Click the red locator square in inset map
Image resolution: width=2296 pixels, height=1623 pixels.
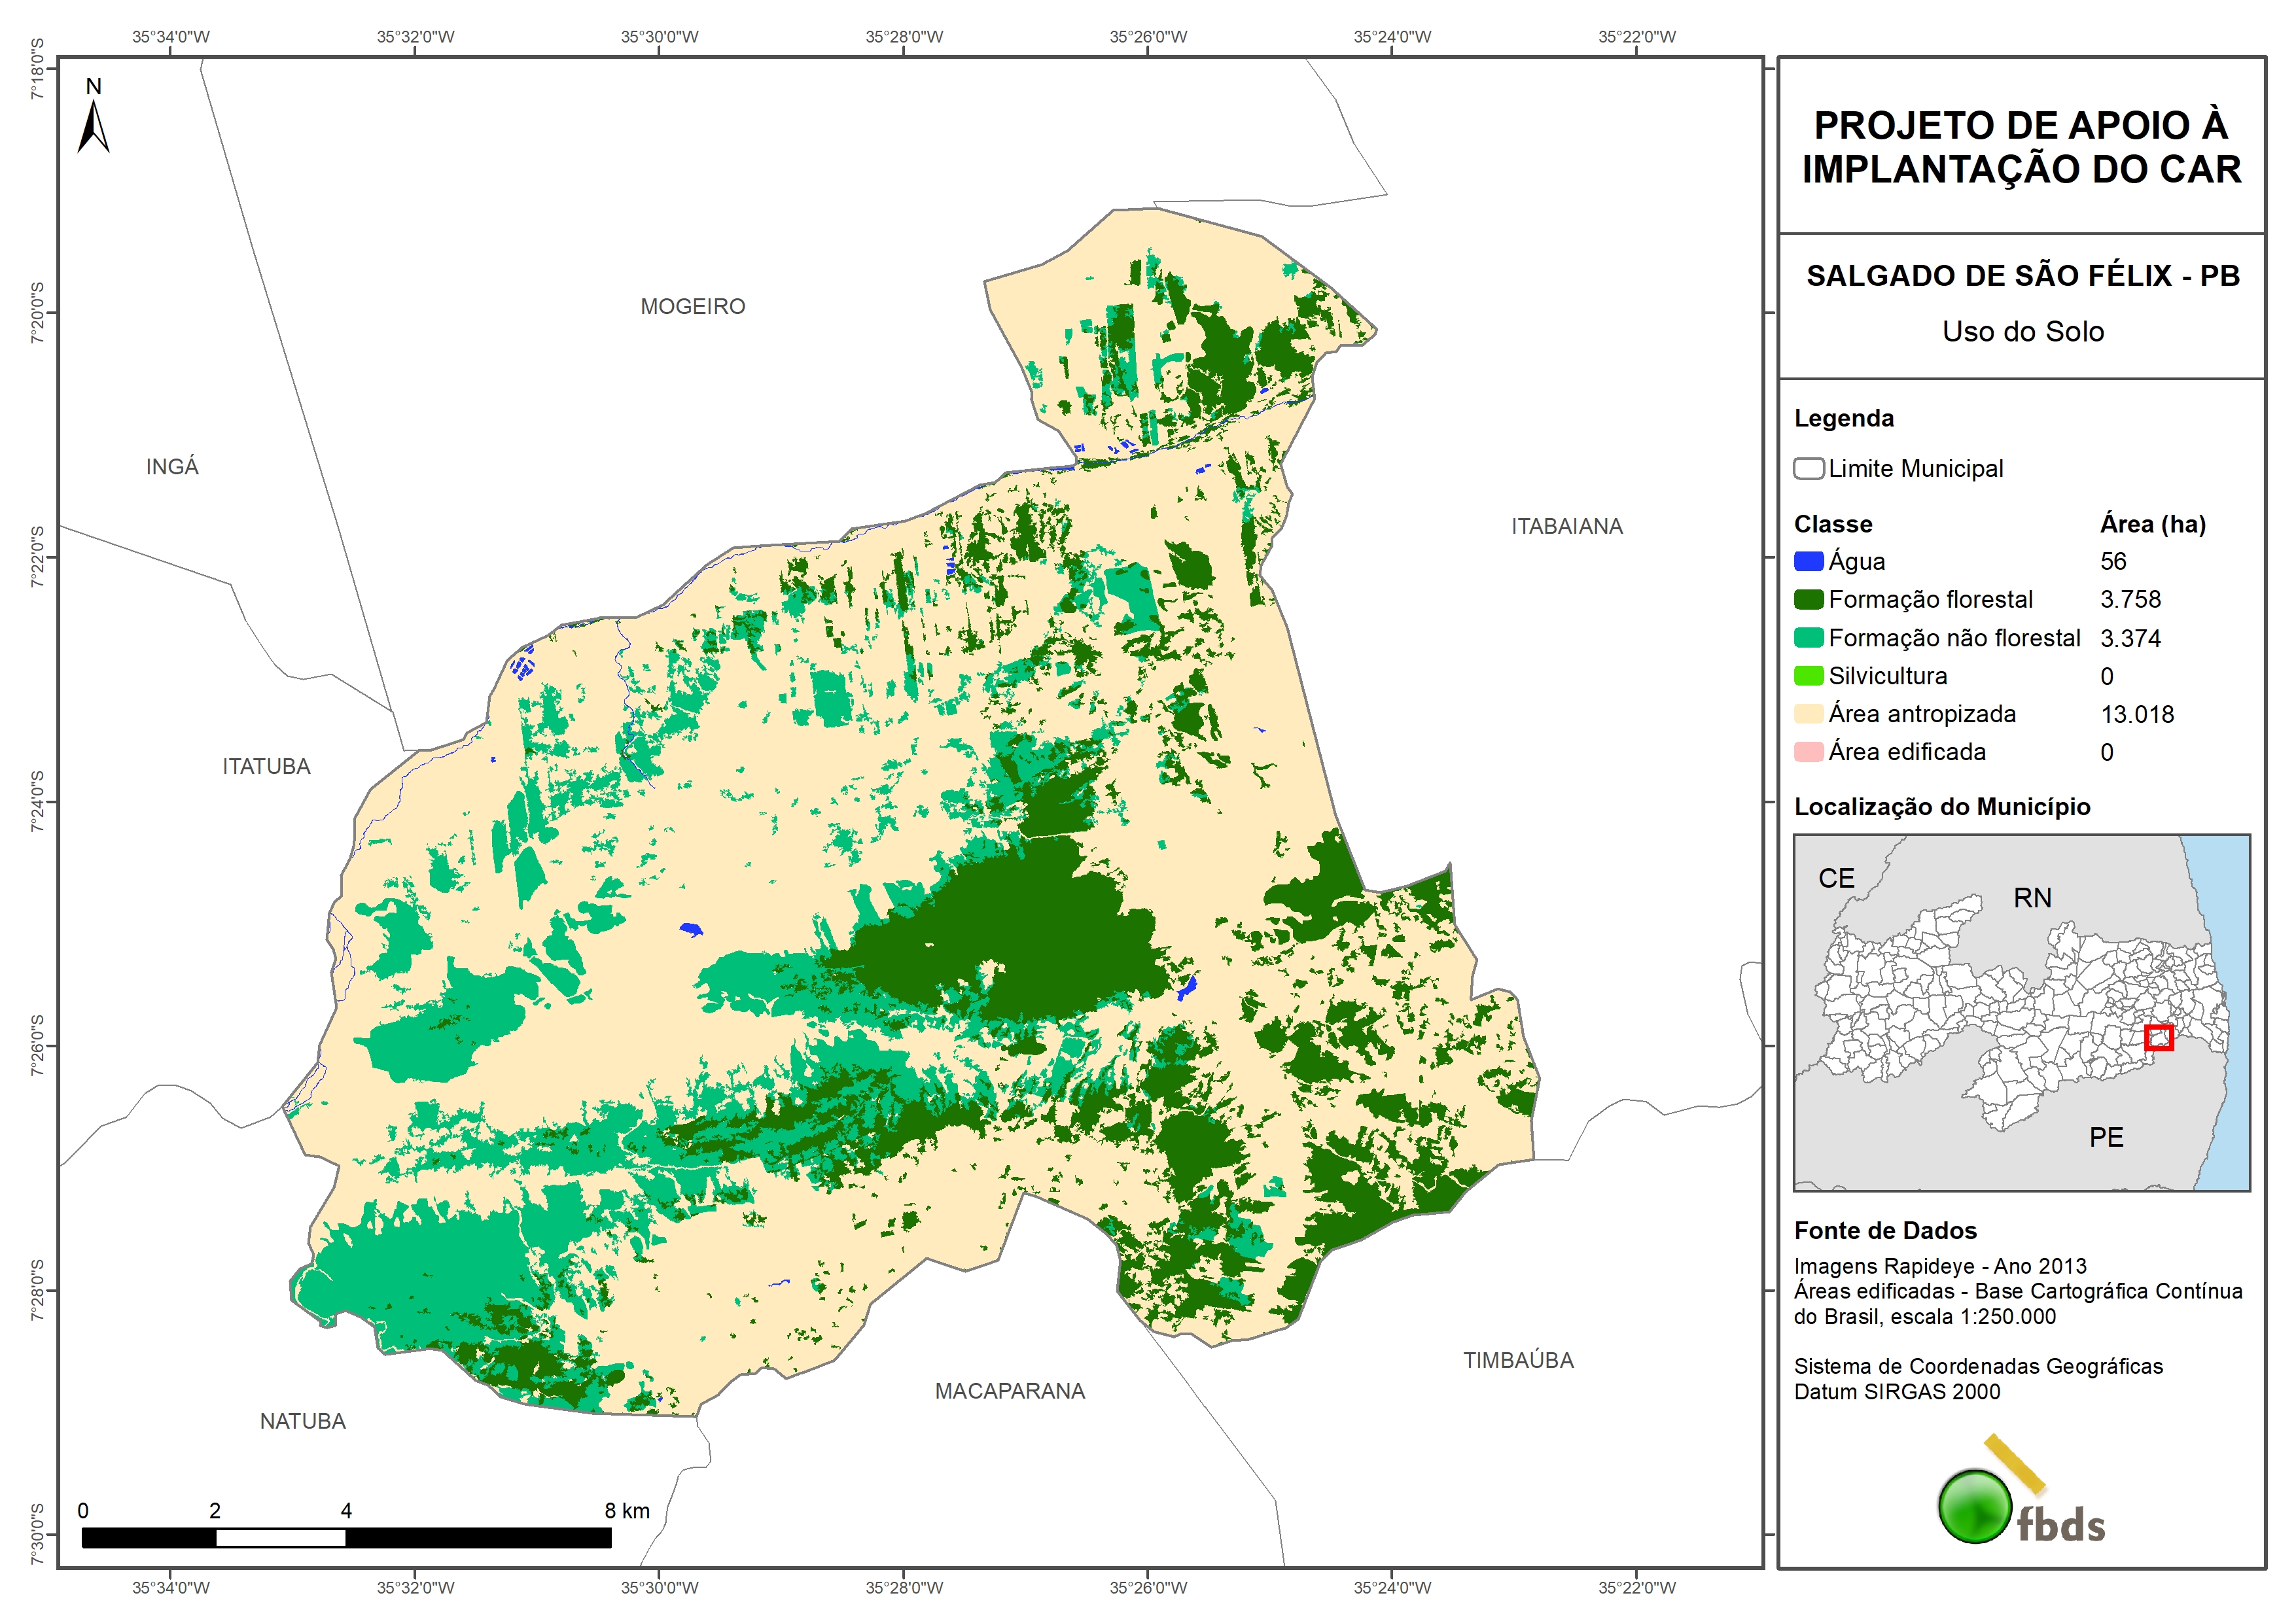(x=2158, y=1037)
